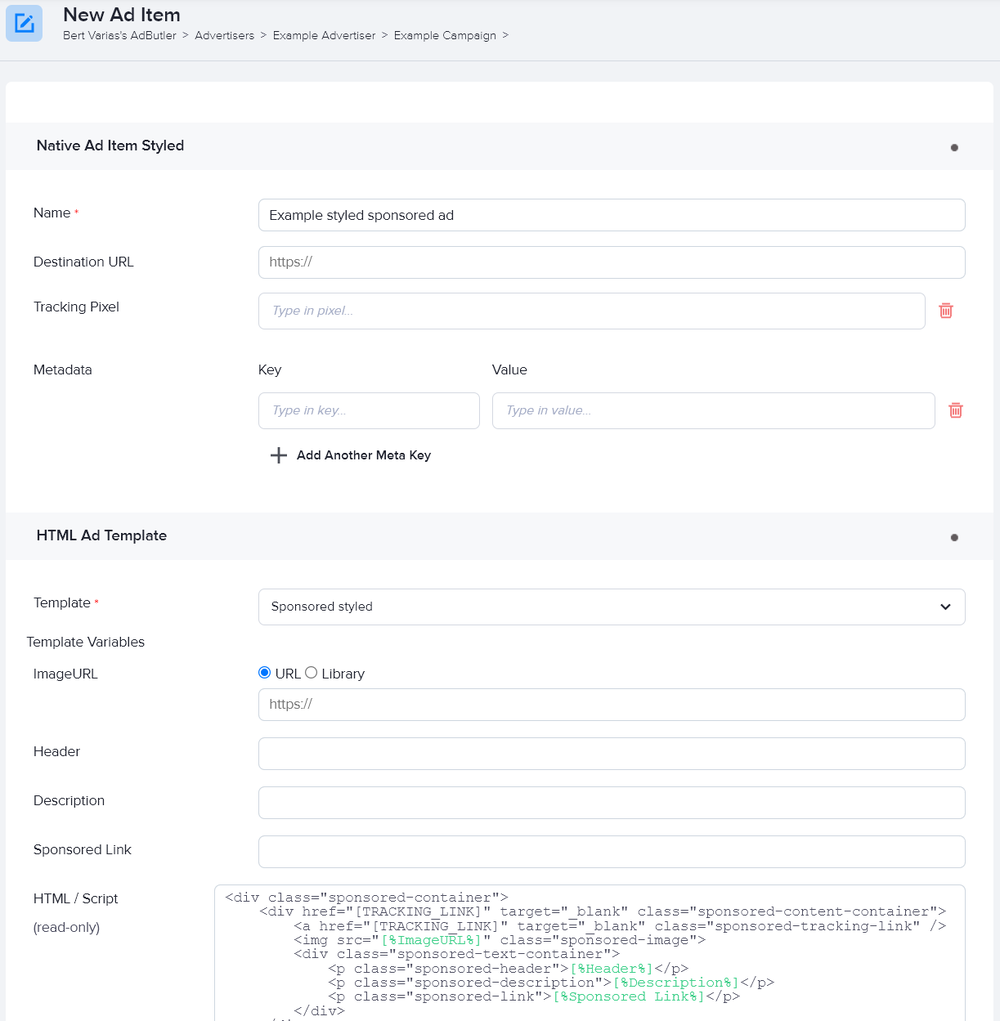Click the Template Variables label
The image size is (1000, 1021).
pos(86,642)
